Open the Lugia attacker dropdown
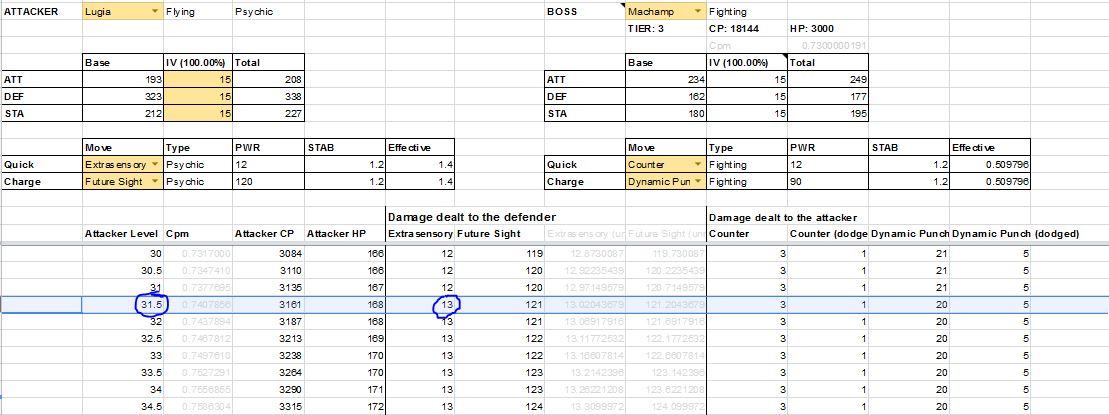 coord(153,11)
